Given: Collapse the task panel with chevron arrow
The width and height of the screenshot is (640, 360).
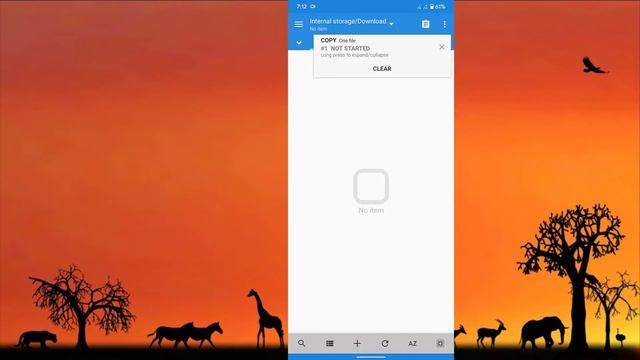Looking at the screenshot, I should [x=299, y=43].
